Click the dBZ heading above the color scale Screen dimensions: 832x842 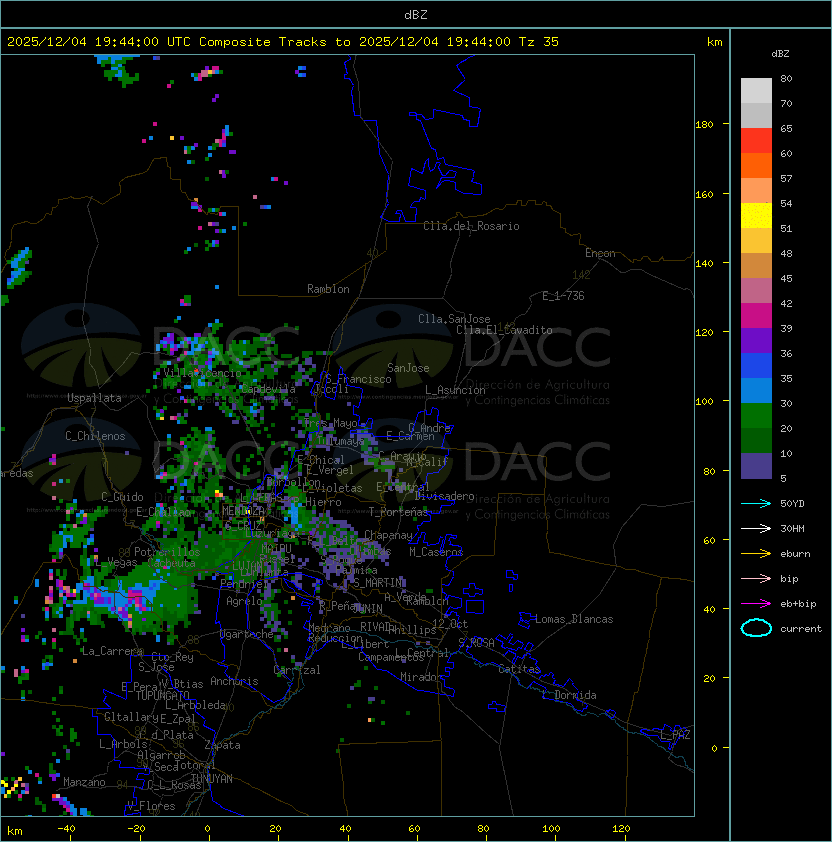coord(780,54)
